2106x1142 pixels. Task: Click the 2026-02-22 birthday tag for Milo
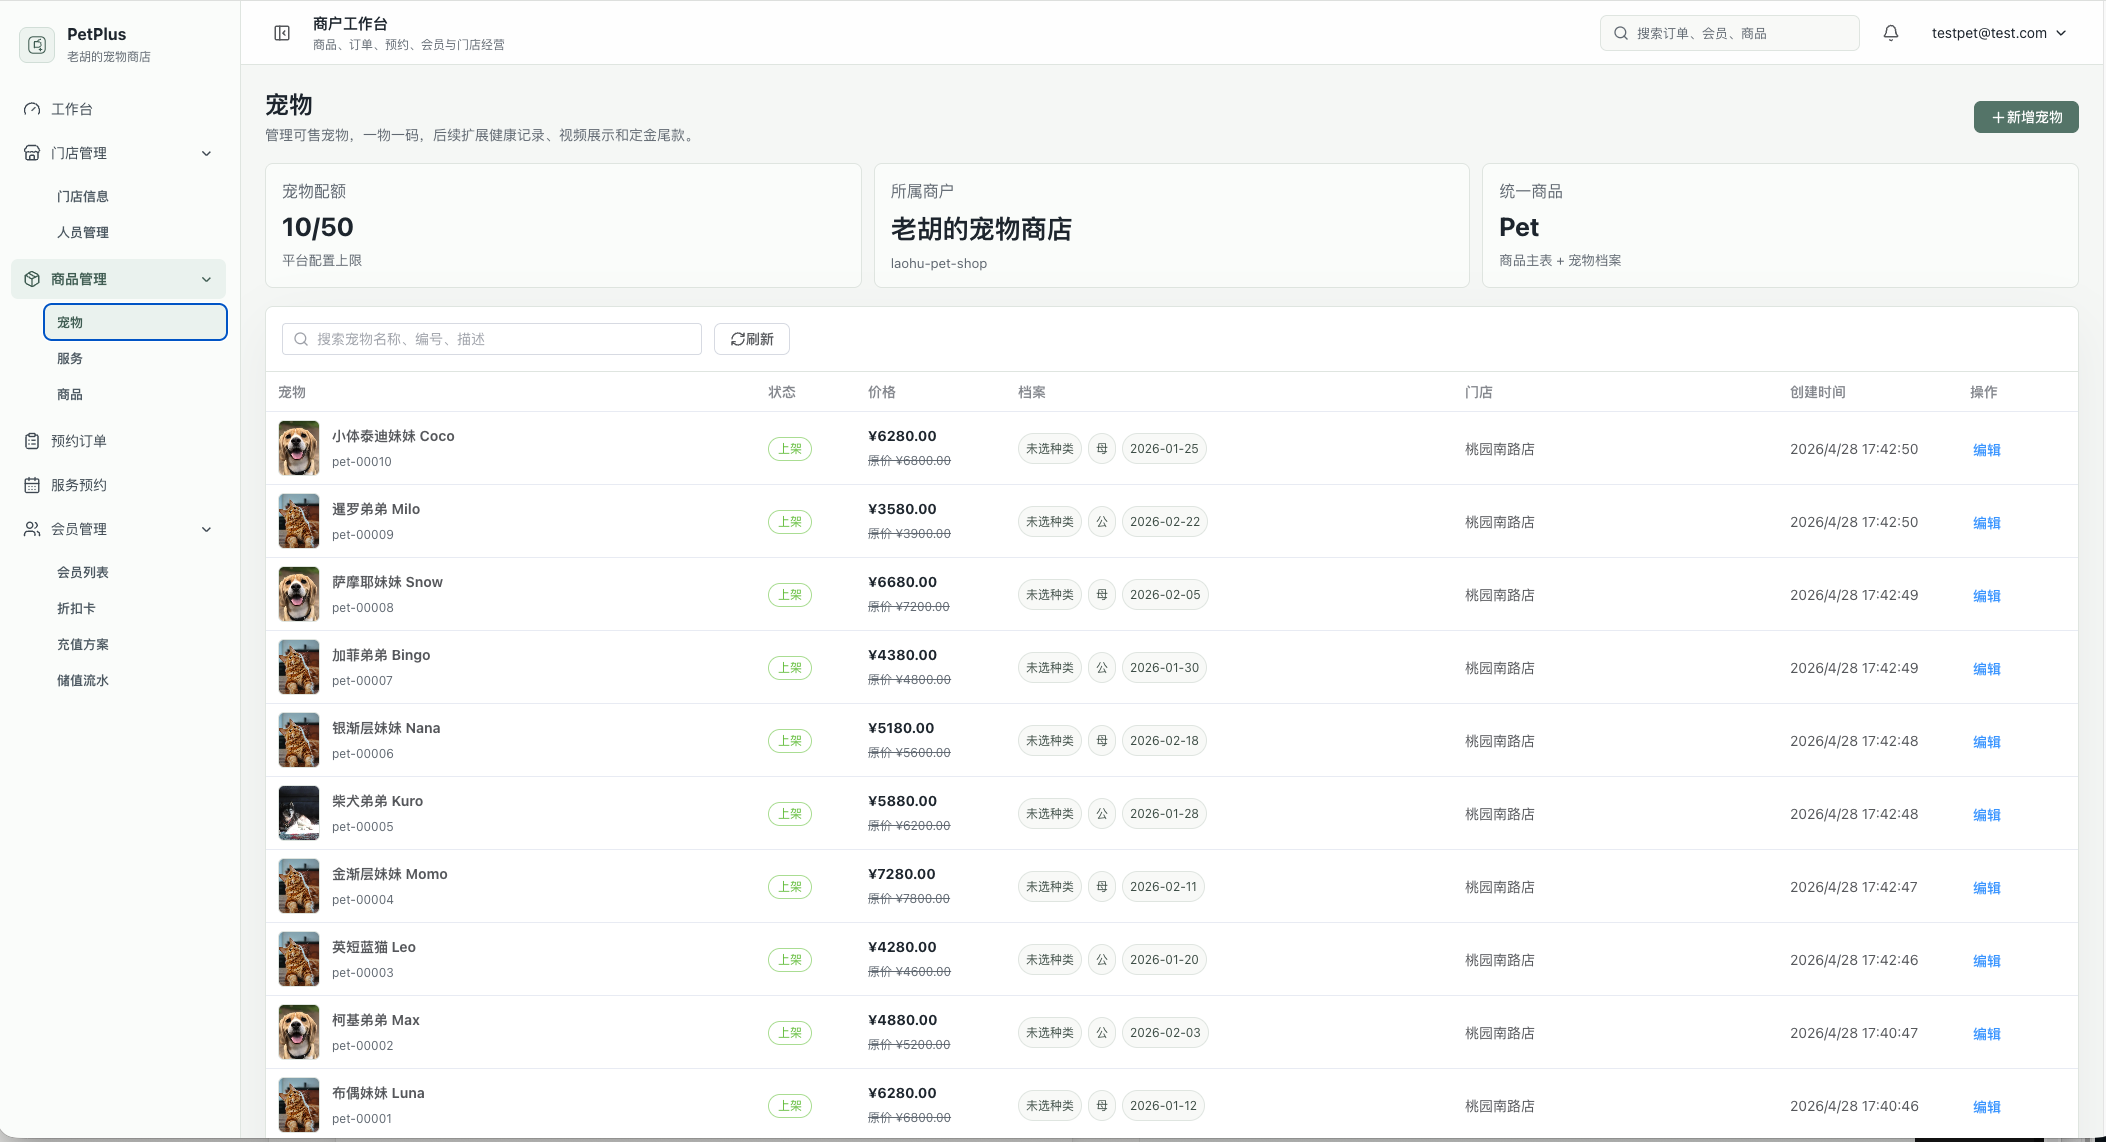pos(1165,522)
